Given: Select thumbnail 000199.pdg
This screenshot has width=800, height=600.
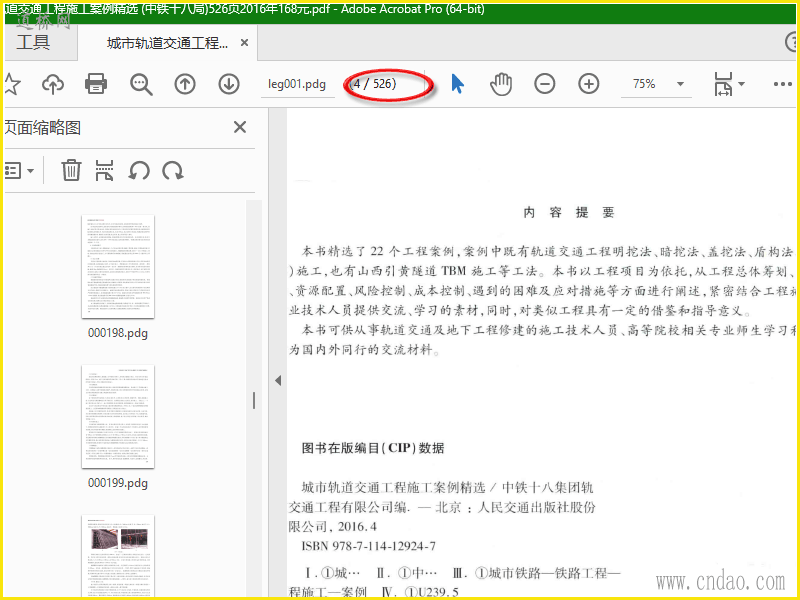Looking at the screenshot, I should coord(118,417).
